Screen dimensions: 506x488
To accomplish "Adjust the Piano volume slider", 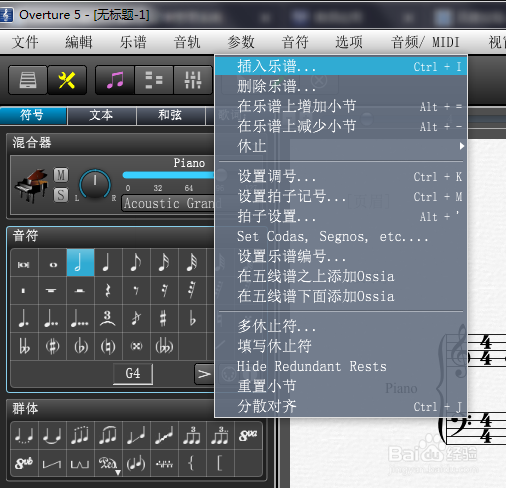I will (x=168, y=175).
